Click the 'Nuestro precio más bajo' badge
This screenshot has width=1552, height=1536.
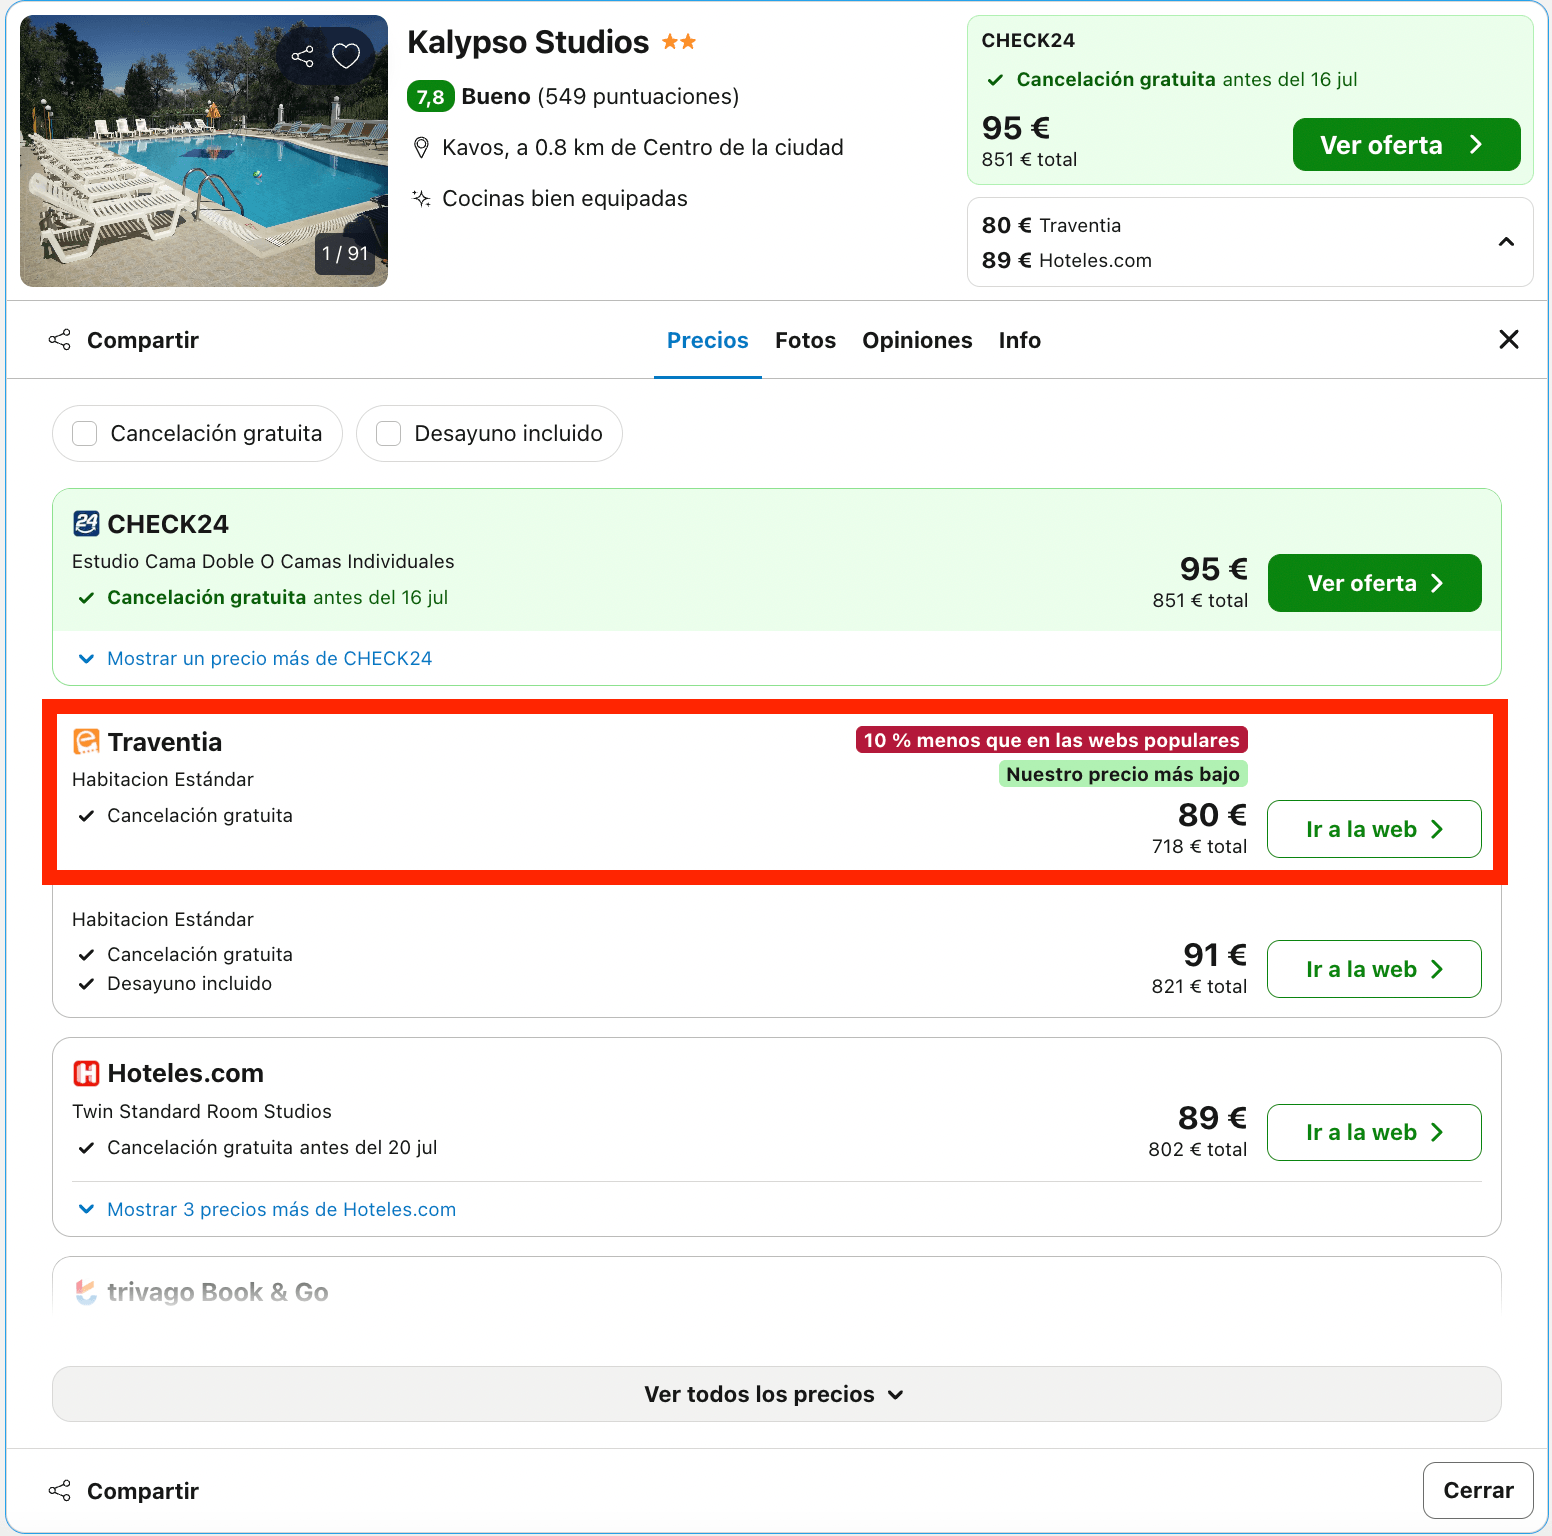(x=1123, y=774)
